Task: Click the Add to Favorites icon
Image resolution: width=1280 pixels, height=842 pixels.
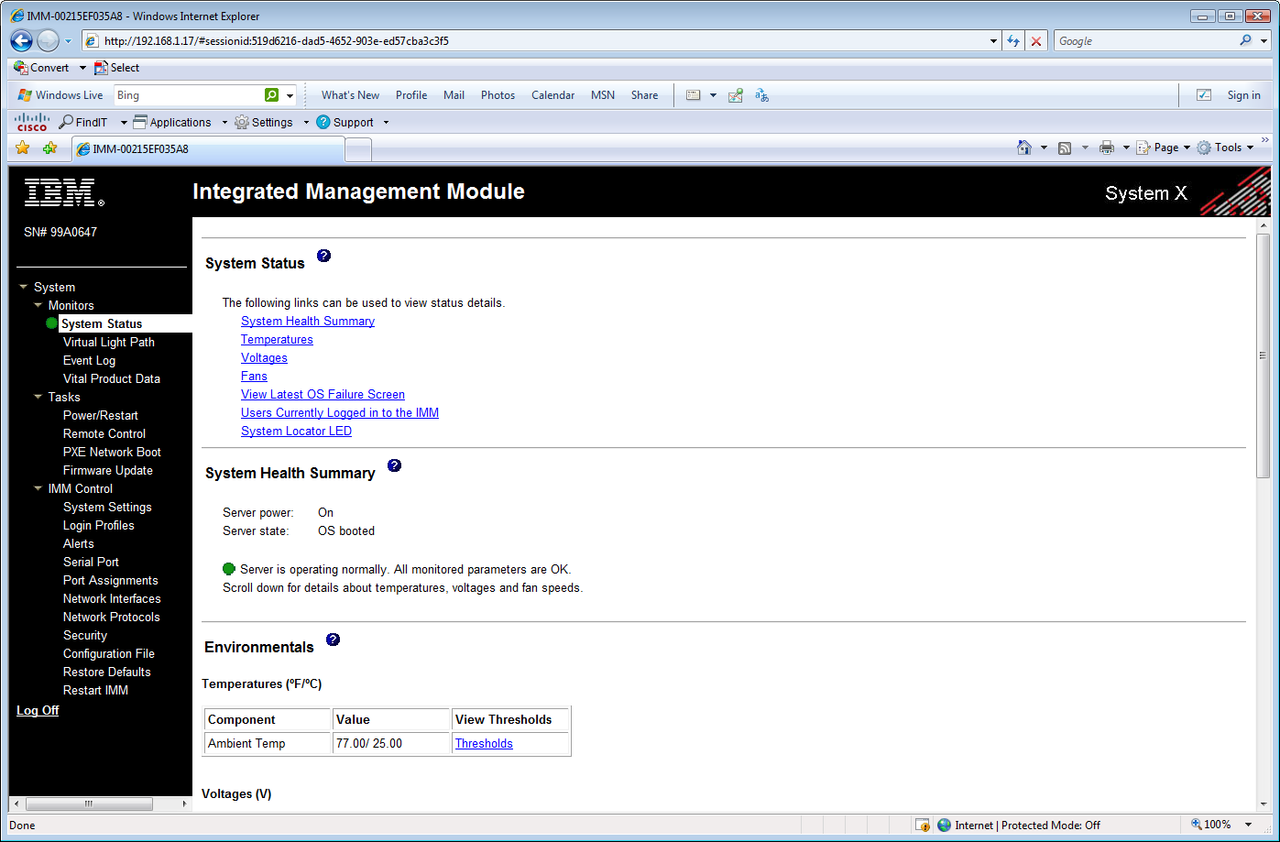Action: tap(49, 148)
